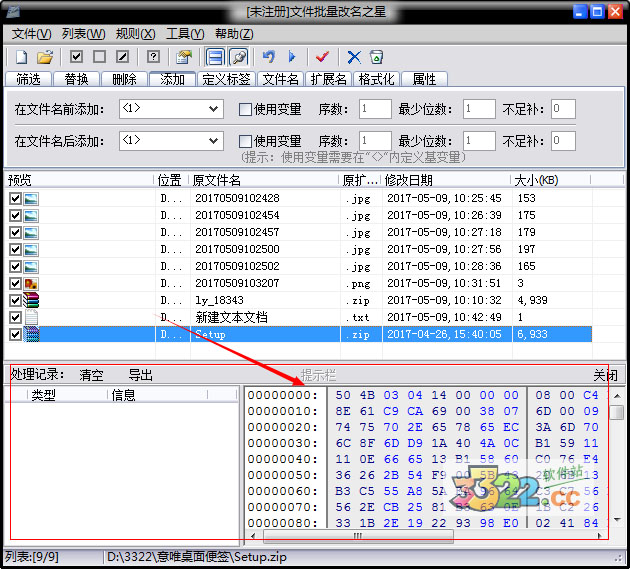Click image icon of 20170509102502 row
This screenshot has width=630, height=569.
31,266
